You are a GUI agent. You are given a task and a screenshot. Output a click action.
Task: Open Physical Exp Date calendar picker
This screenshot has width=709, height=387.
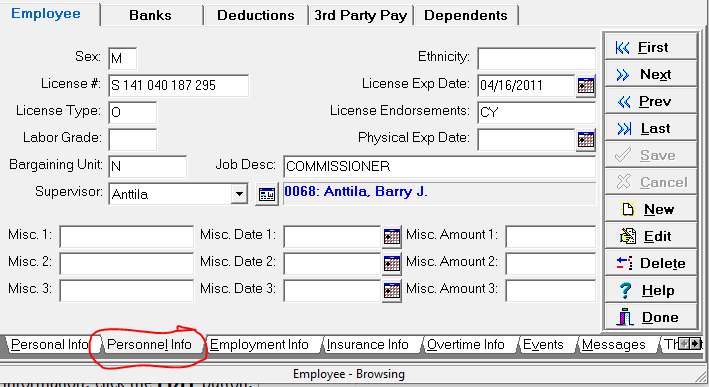click(x=586, y=140)
